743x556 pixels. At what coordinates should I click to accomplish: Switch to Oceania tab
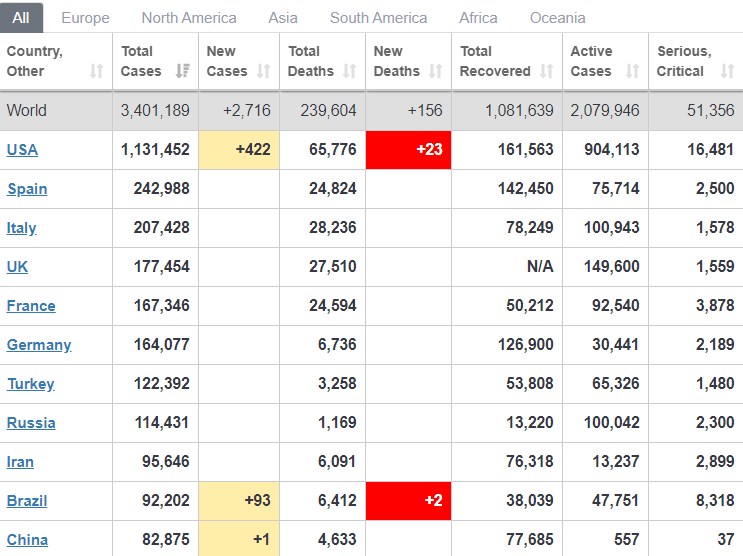point(557,18)
